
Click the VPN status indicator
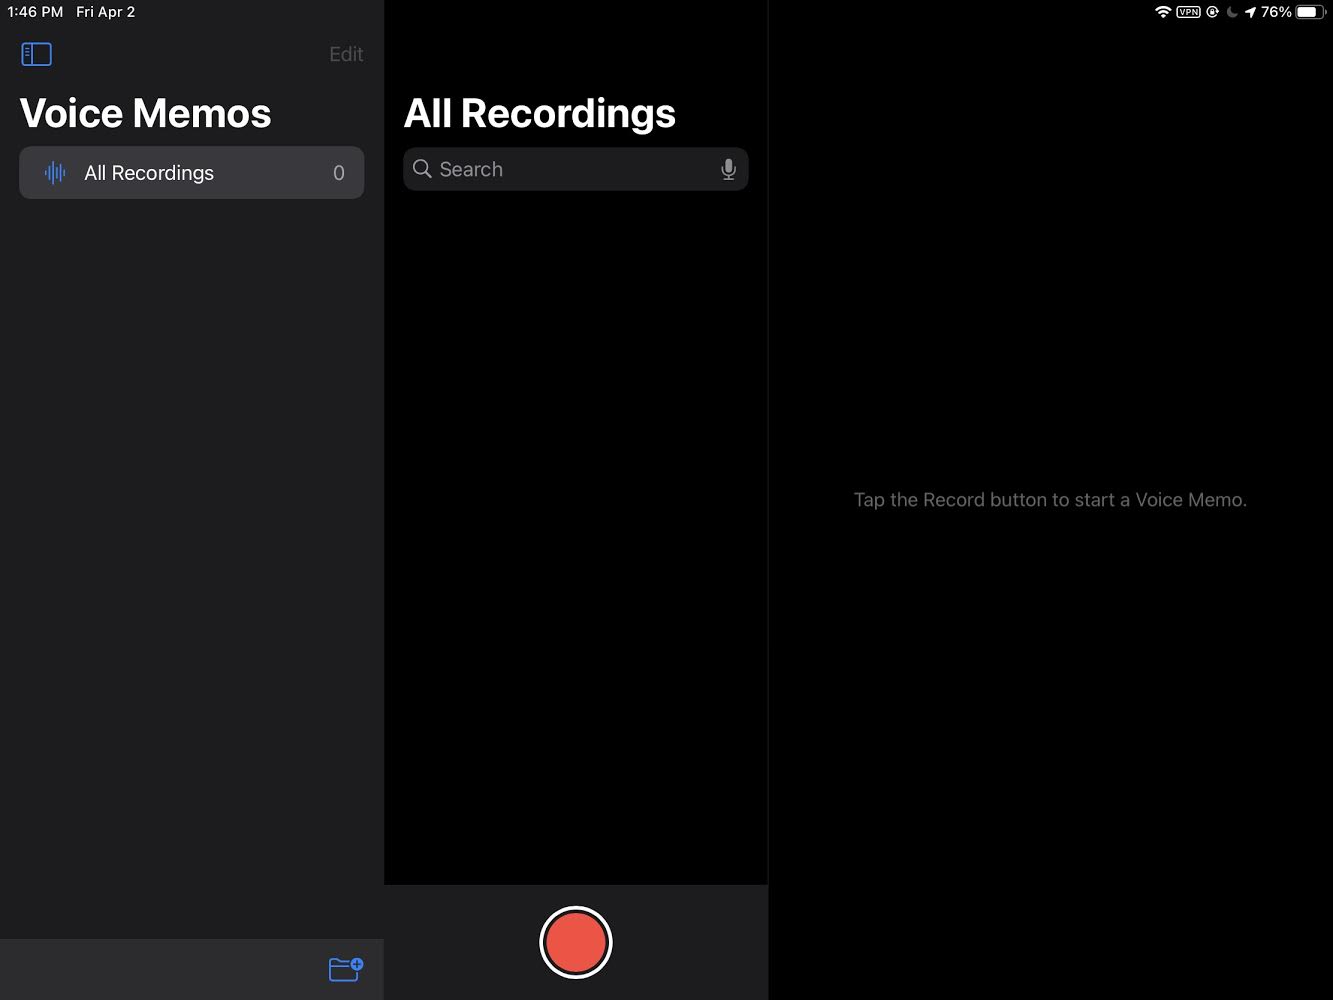coord(1188,12)
